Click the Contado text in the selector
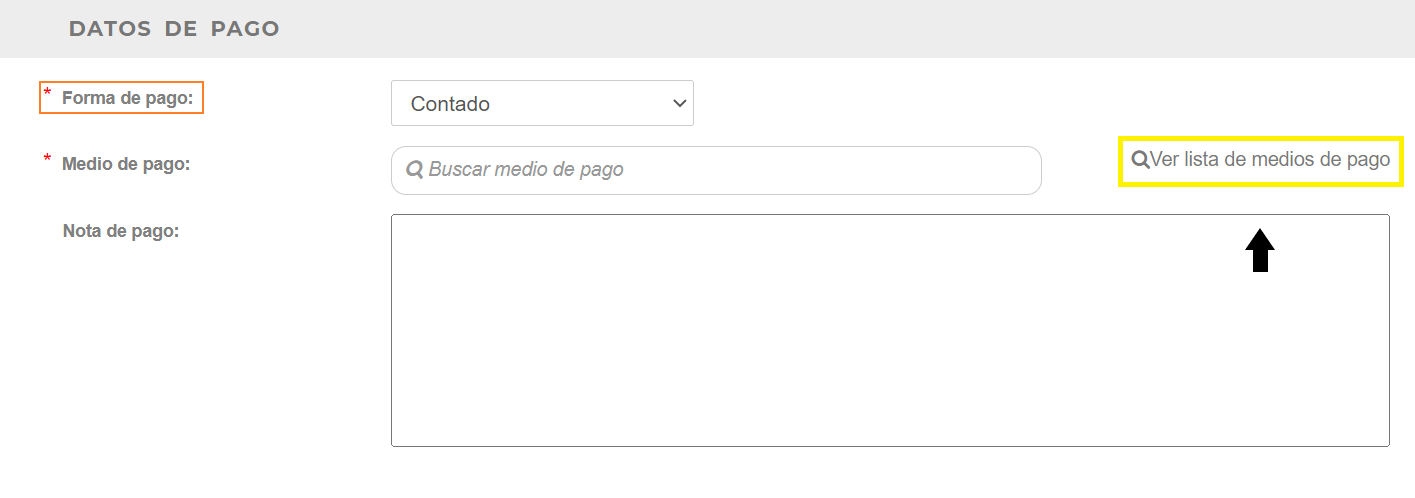This screenshot has width=1415, height=498. point(450,104)
